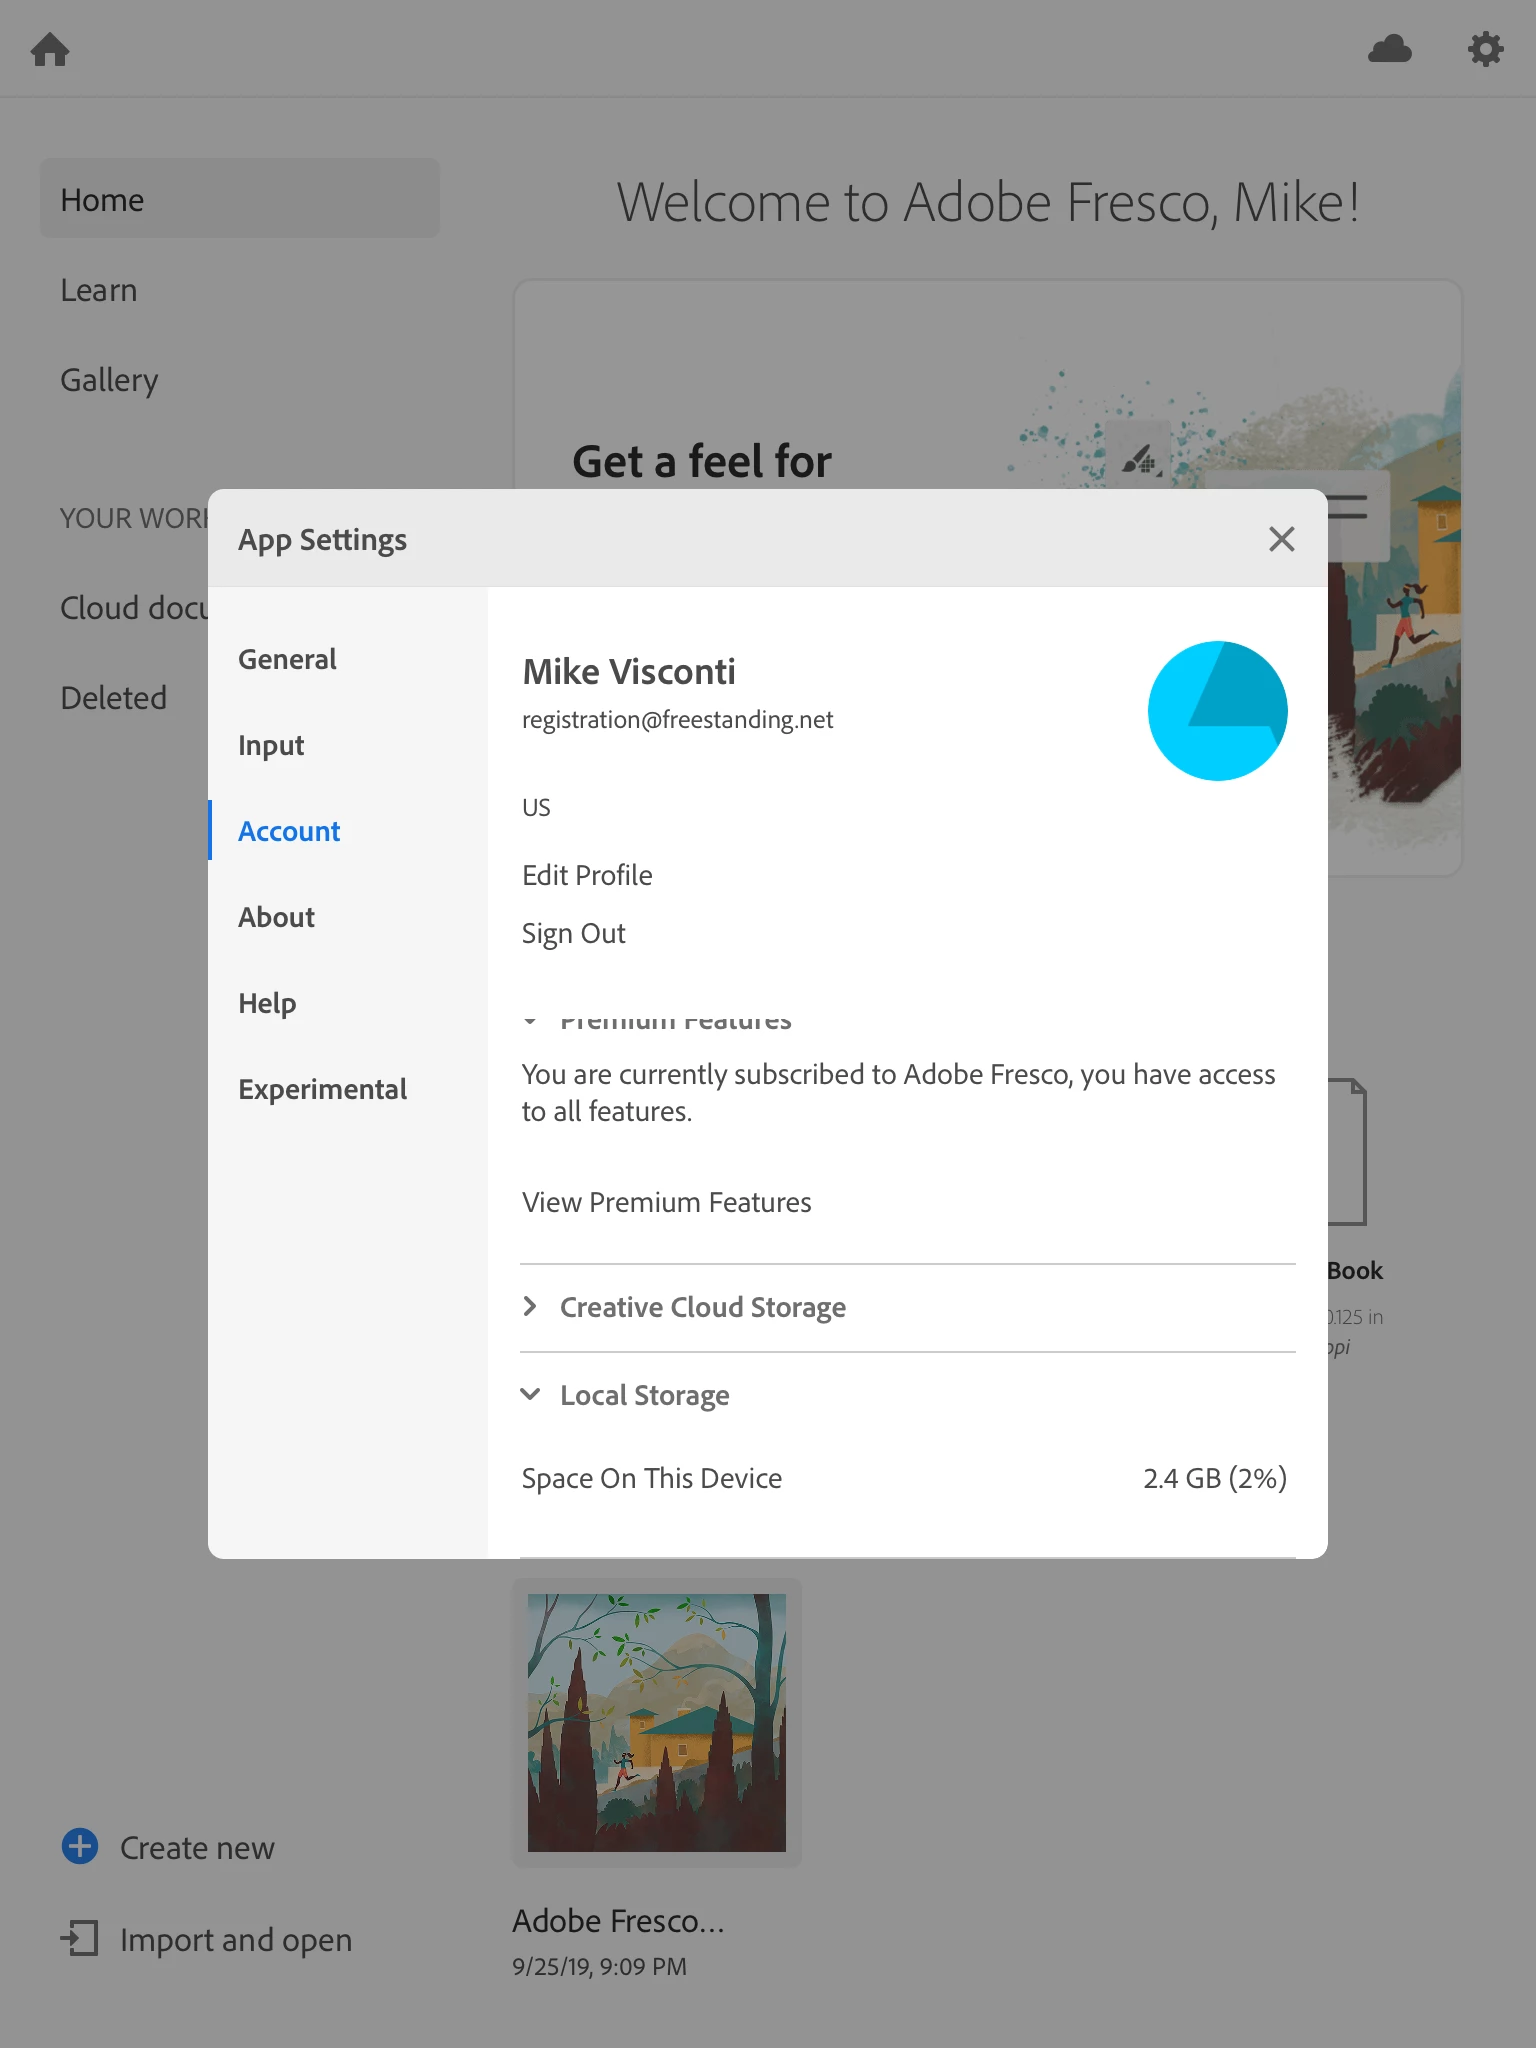This screenshot has width=1536, height=2048.
Task: Expand the Creative Cloud Storage chevron
Action: [531, 1306]
